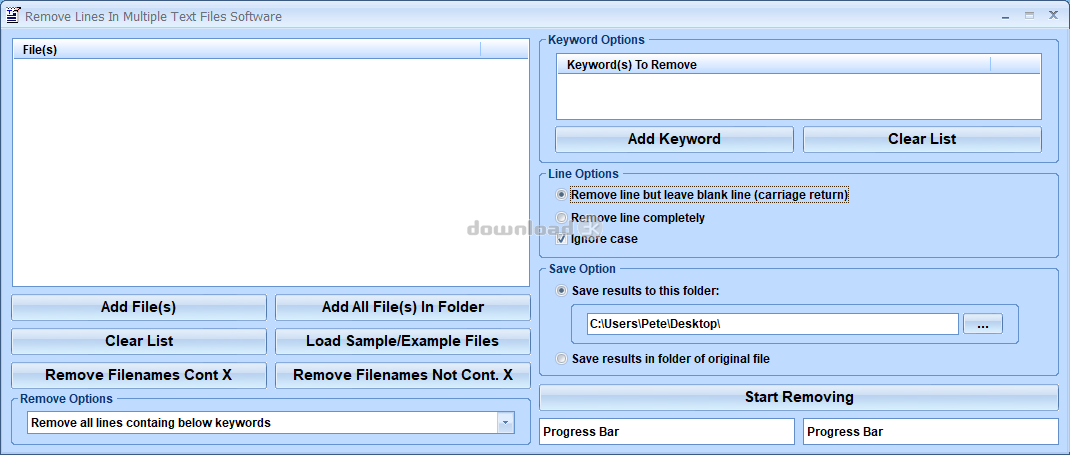Screen dimensions: 1070x455
Task: Click the save folder path field
Action: coord(772,324)
